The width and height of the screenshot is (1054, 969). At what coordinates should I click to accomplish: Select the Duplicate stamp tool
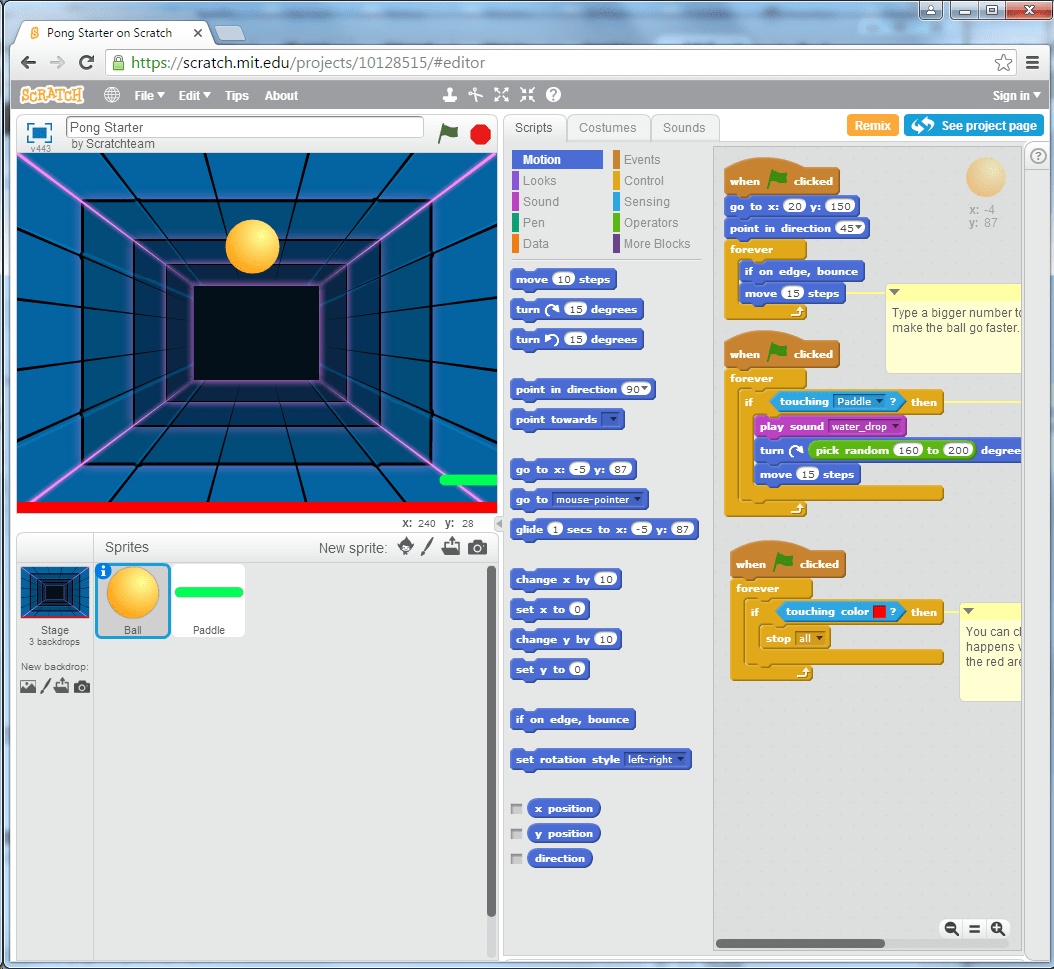[450, 95]
